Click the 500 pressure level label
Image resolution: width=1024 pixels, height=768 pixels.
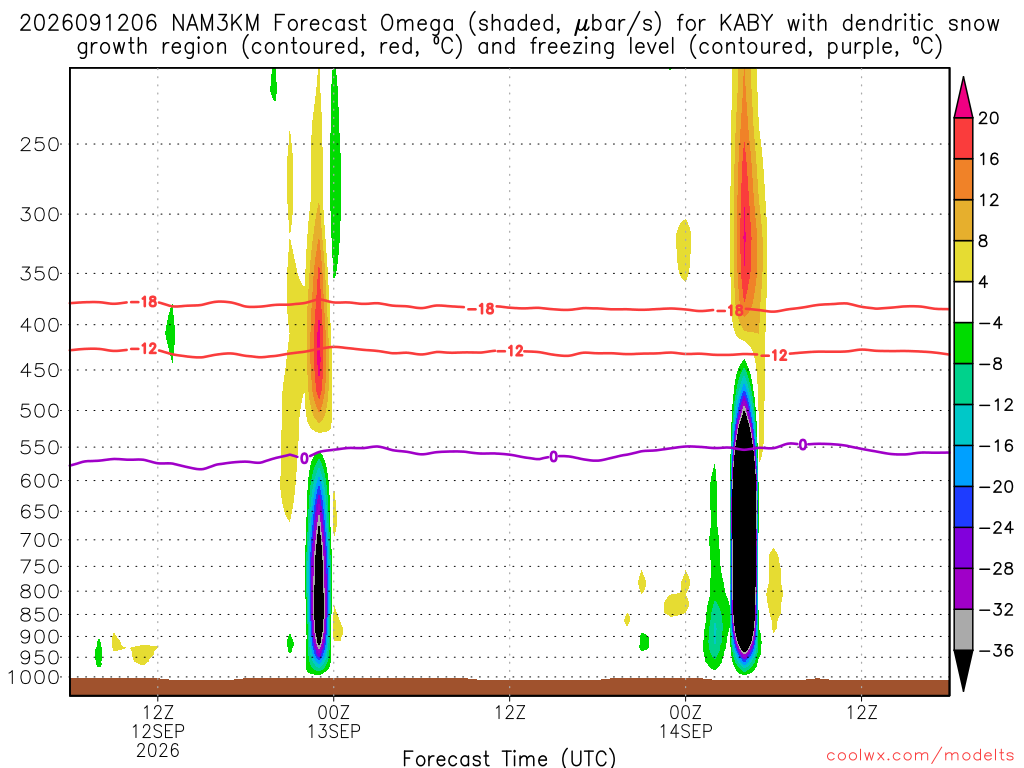(x=40, y=411)
